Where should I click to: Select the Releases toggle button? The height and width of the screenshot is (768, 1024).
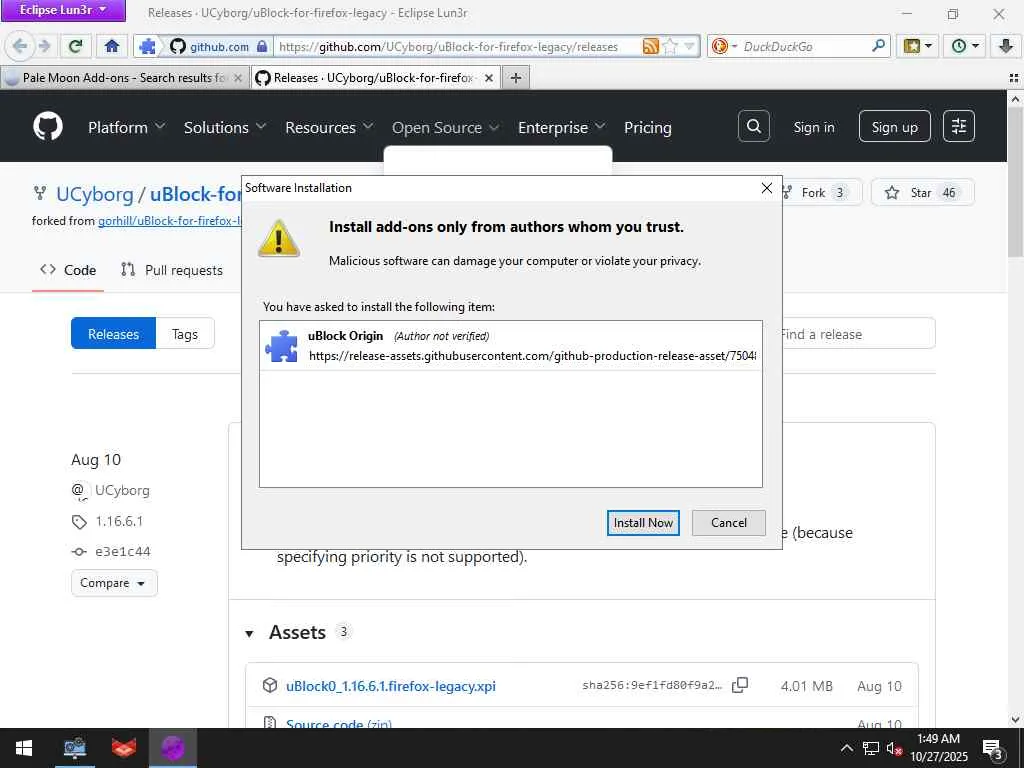coord(113,334)
